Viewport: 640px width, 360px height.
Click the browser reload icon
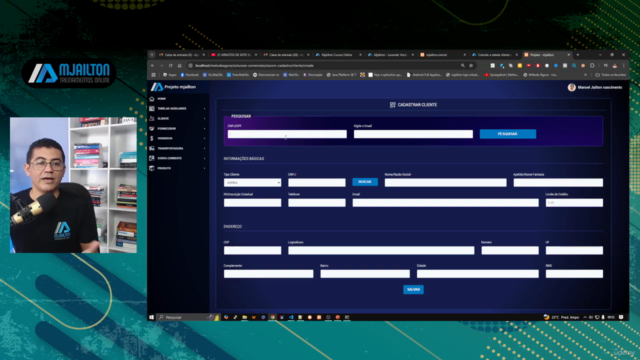(171, 65)
